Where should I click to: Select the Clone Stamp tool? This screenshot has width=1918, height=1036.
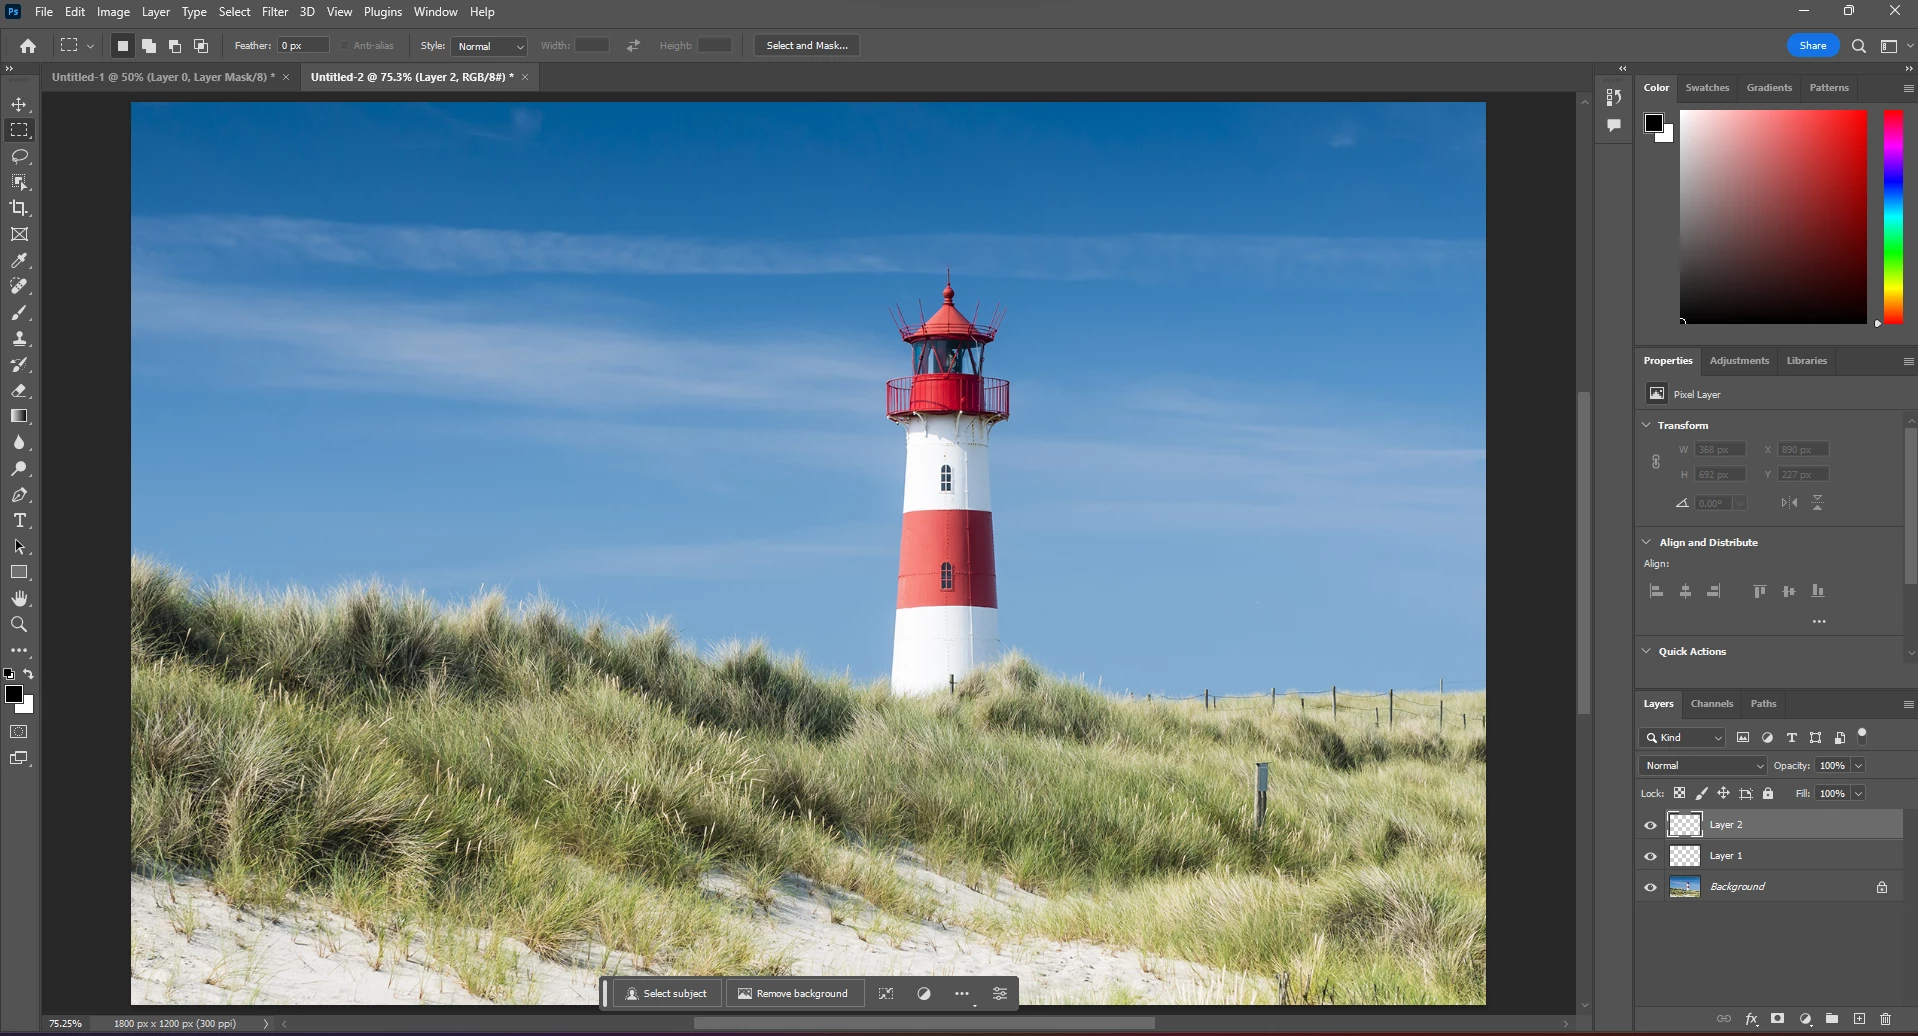19,338
